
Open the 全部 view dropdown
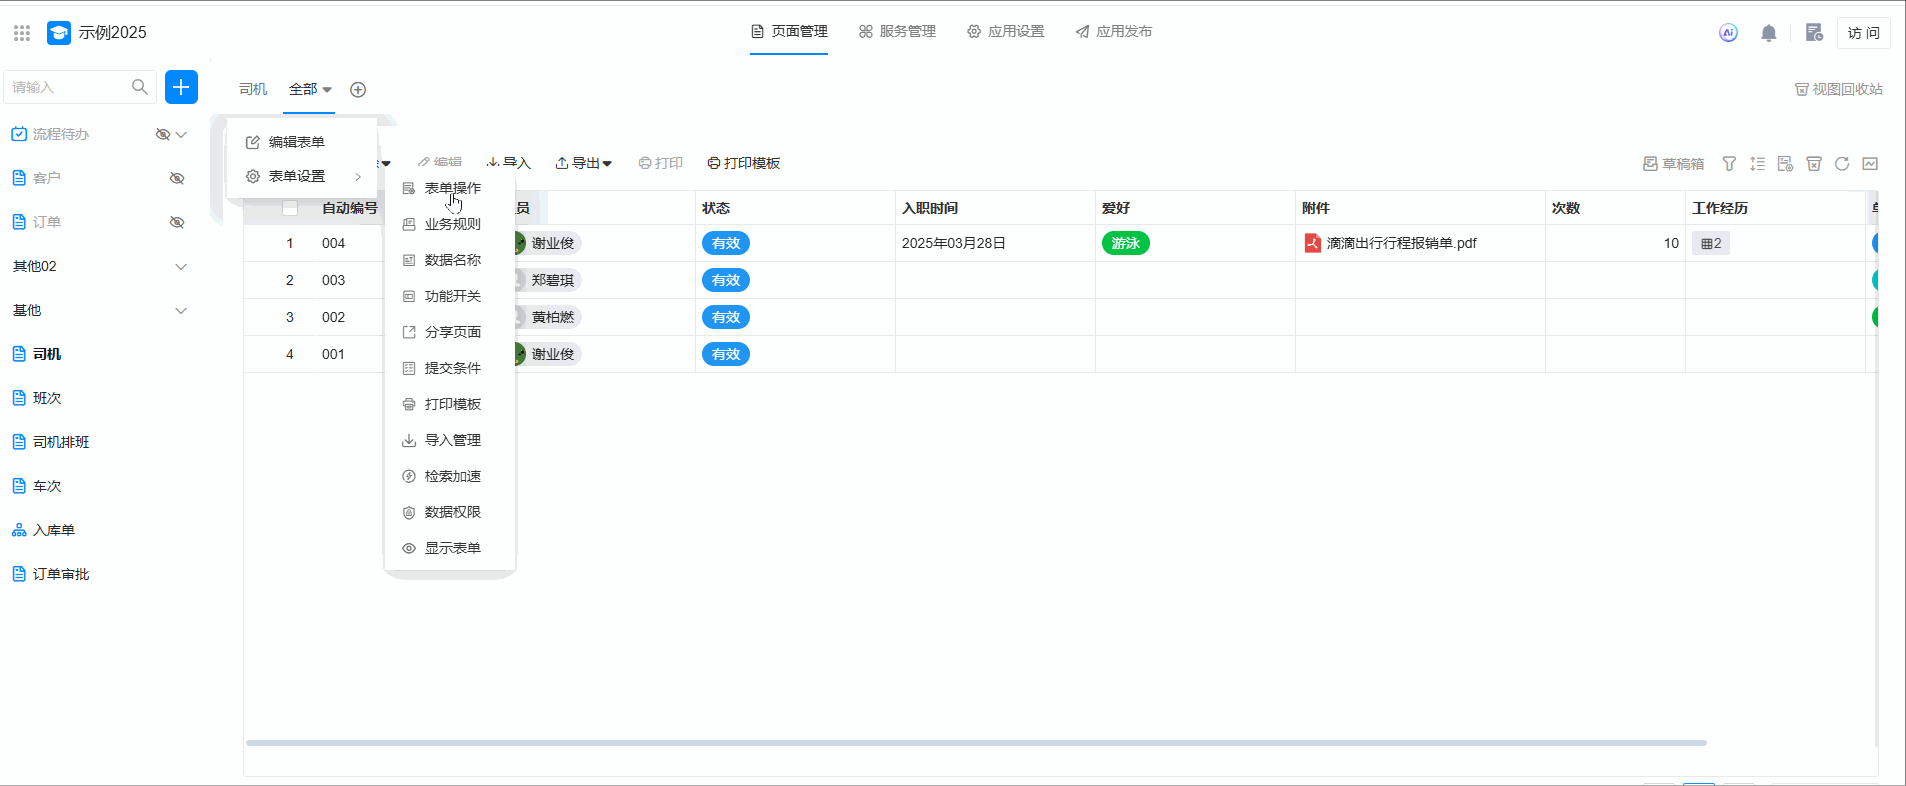tap(310, 90)
